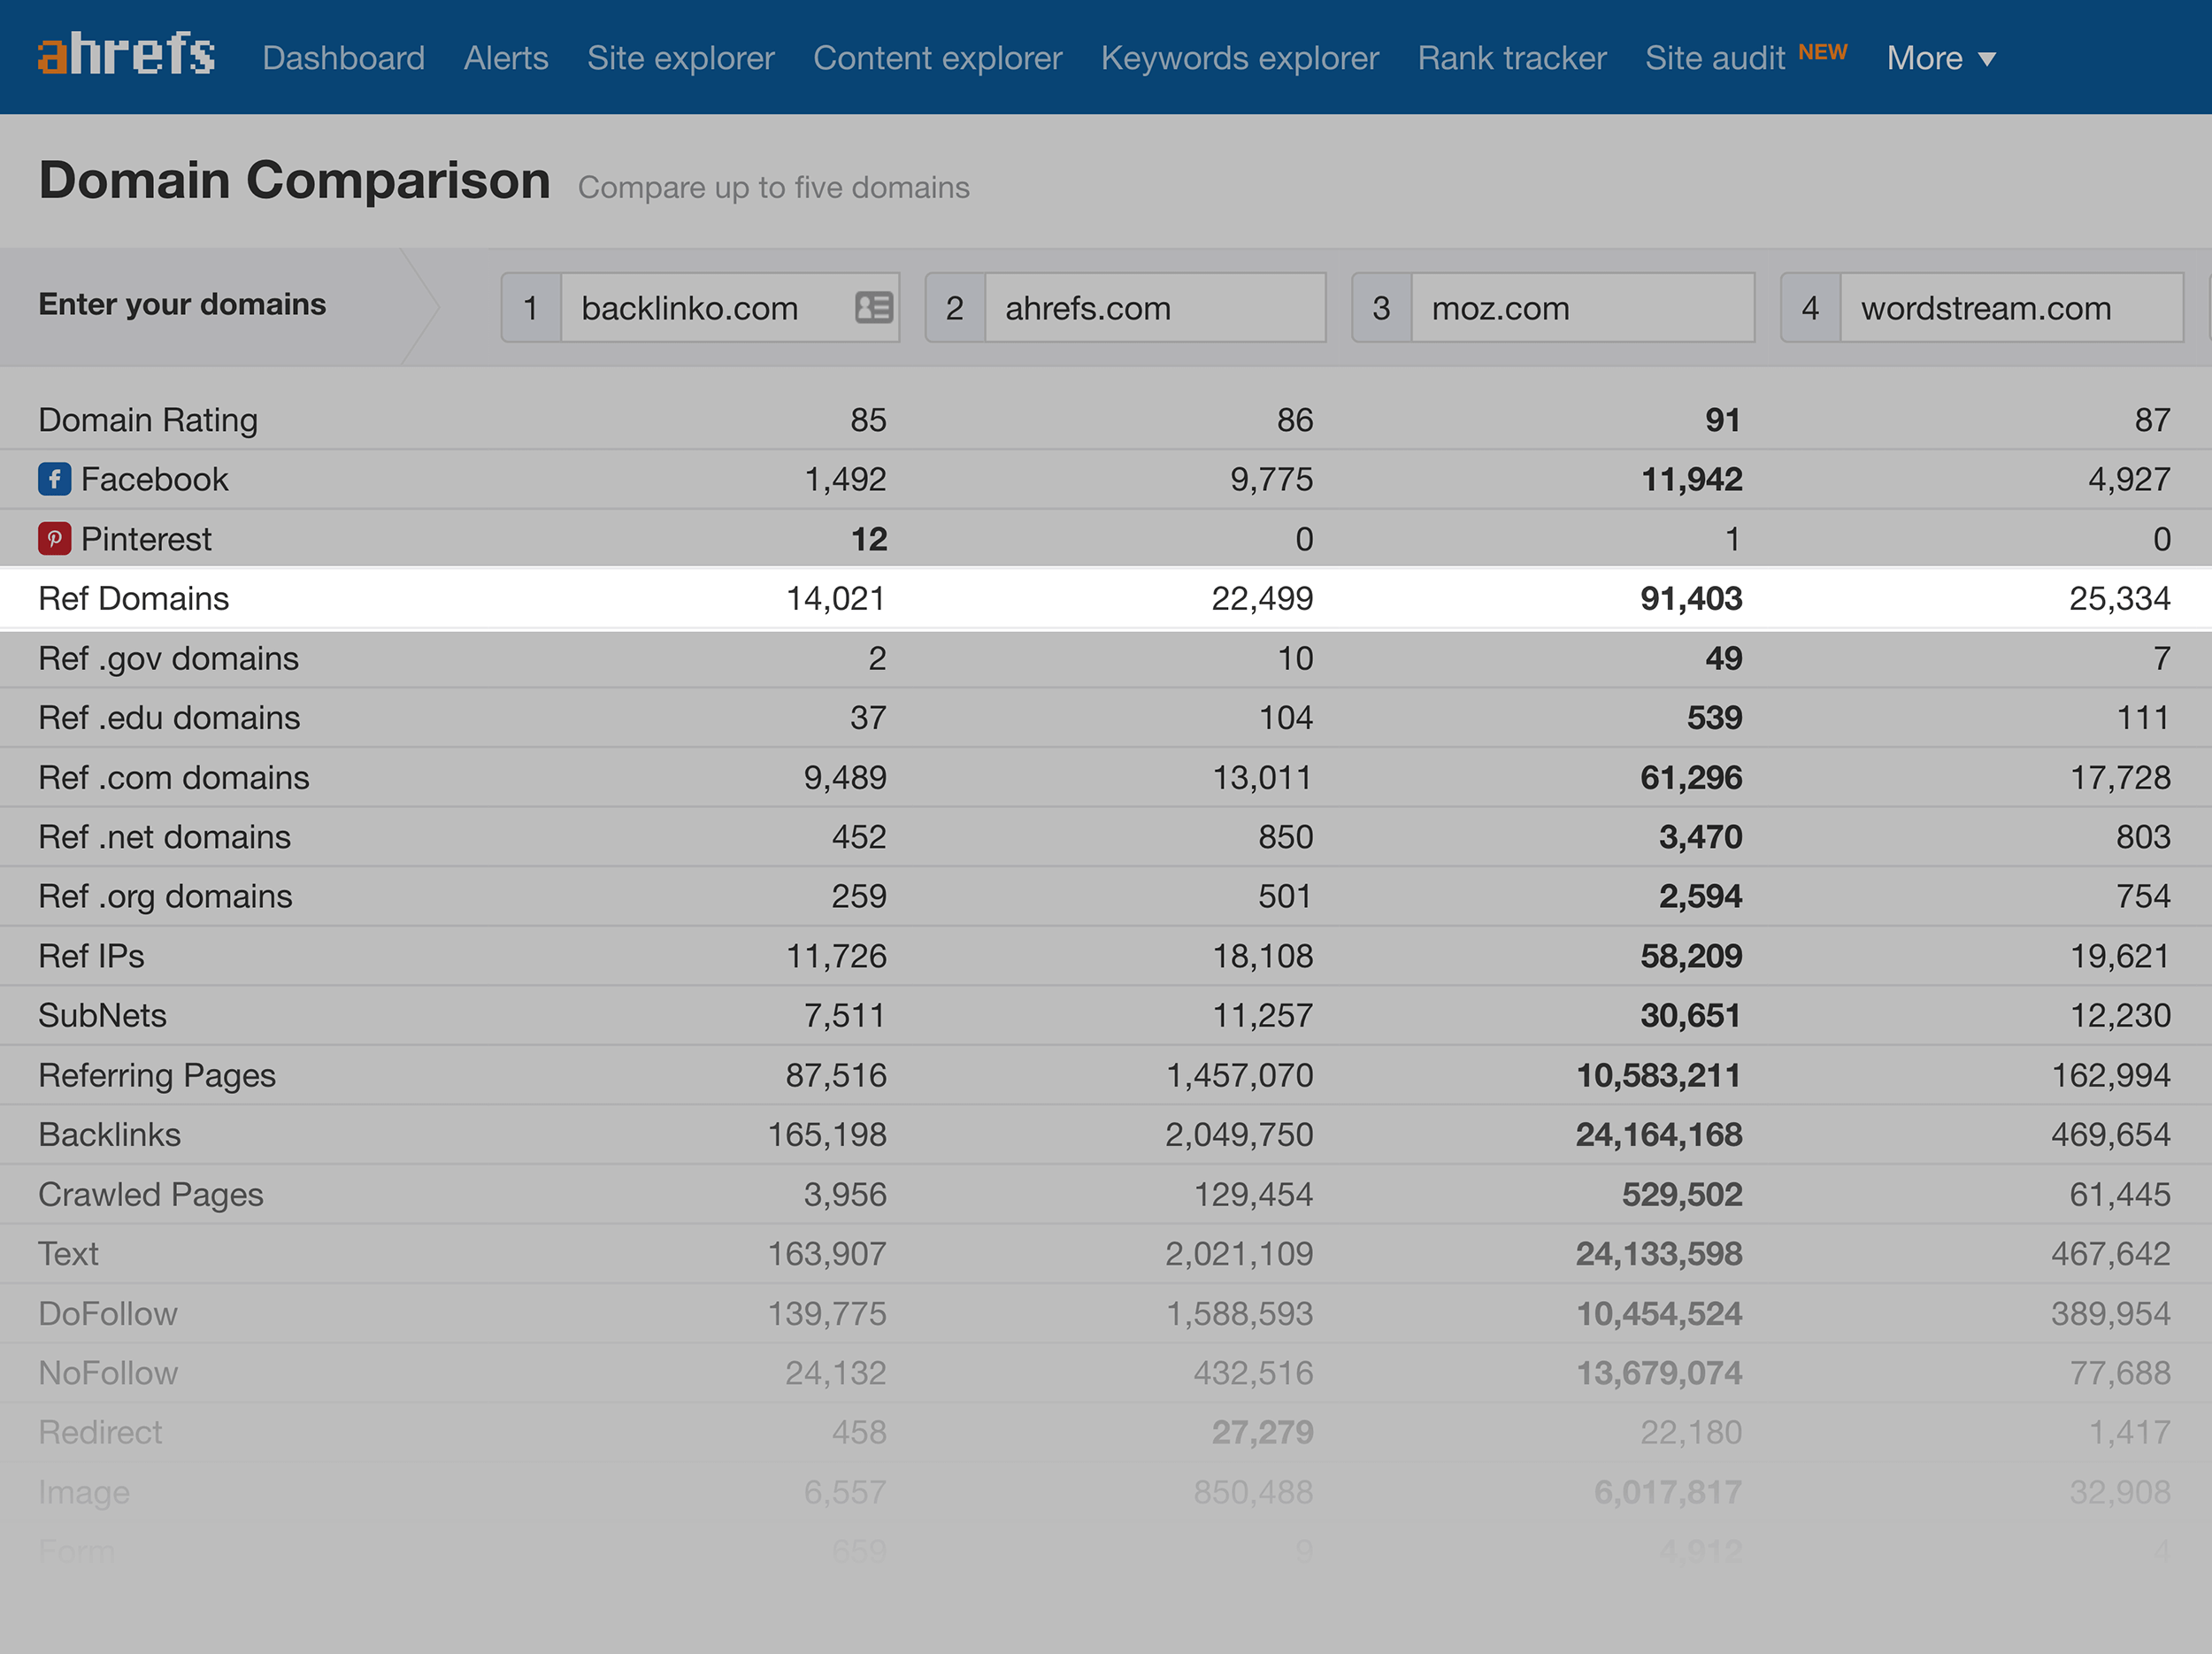The height and width of the screenshot is (1654, 2212).
Task: Click the Ref .net domains label
Action: coord(165,836)
